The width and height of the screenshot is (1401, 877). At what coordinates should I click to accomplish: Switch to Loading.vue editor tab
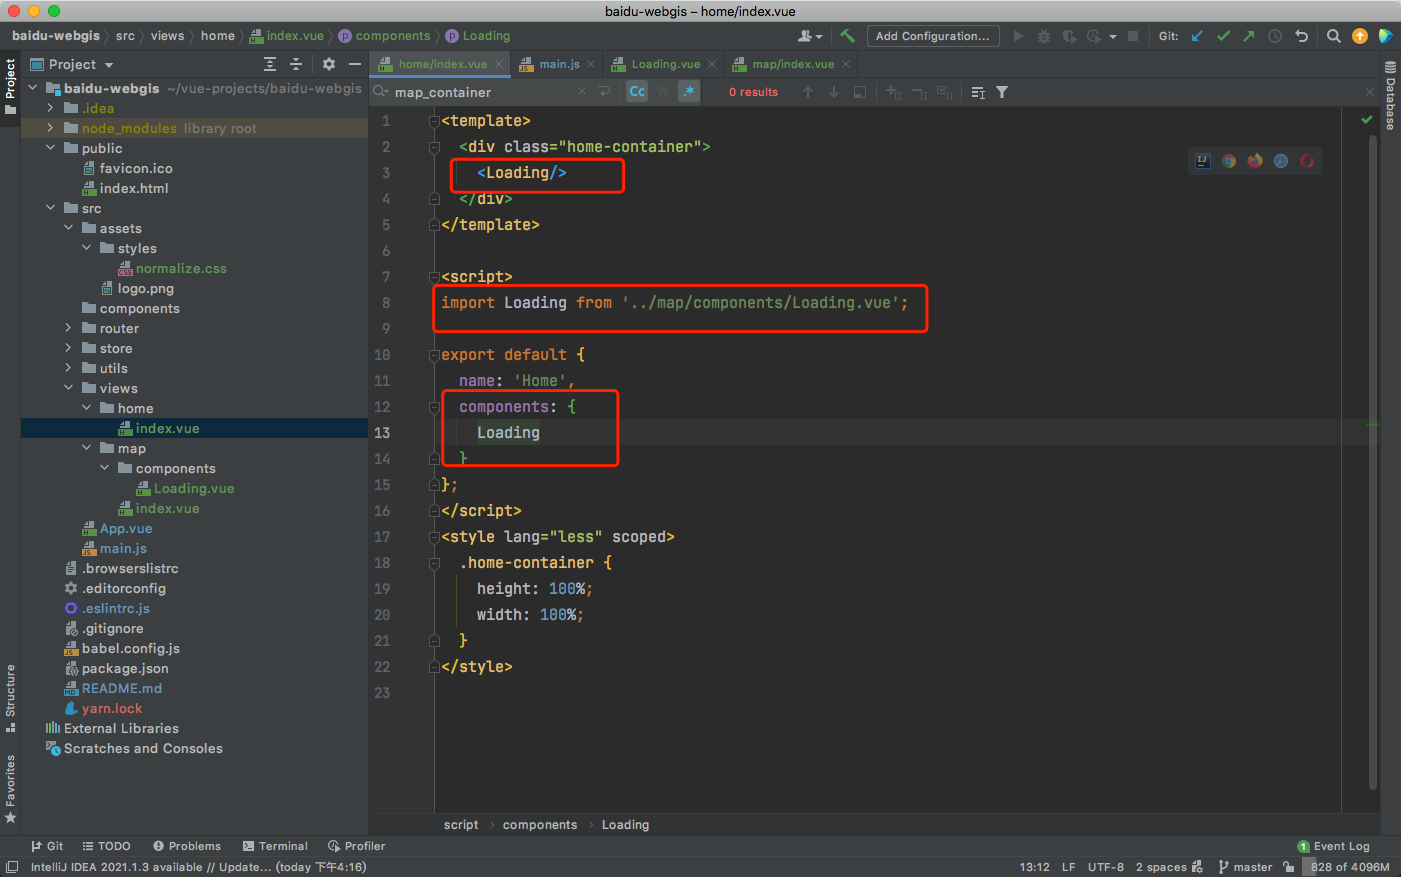point(664,64)
